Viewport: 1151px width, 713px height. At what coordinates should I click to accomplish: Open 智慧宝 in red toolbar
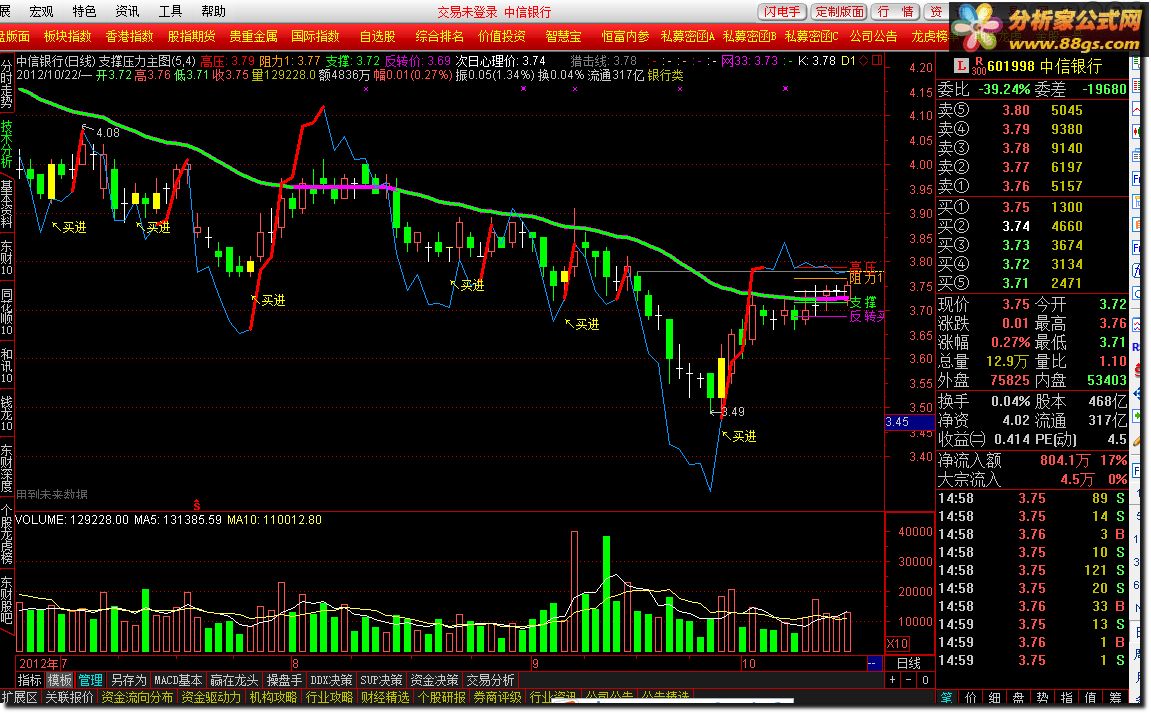563,36
